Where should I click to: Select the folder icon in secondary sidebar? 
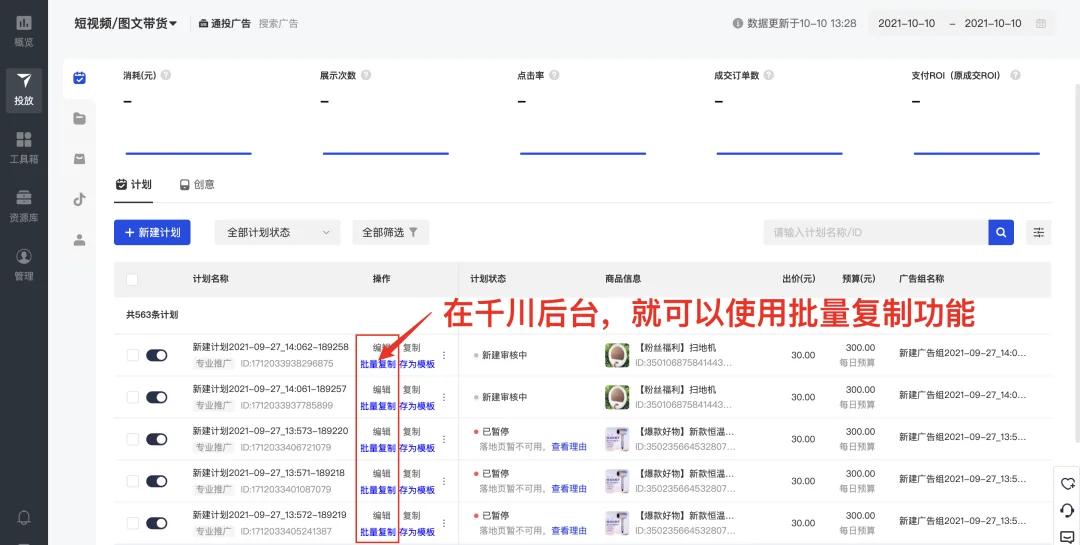[79, 119]
